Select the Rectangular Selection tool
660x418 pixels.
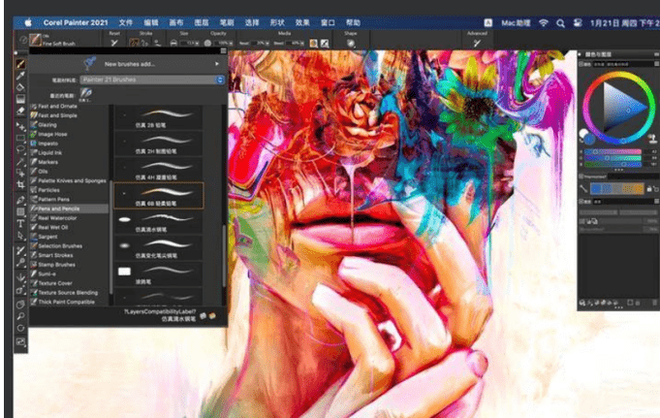[x=20, y=138]
